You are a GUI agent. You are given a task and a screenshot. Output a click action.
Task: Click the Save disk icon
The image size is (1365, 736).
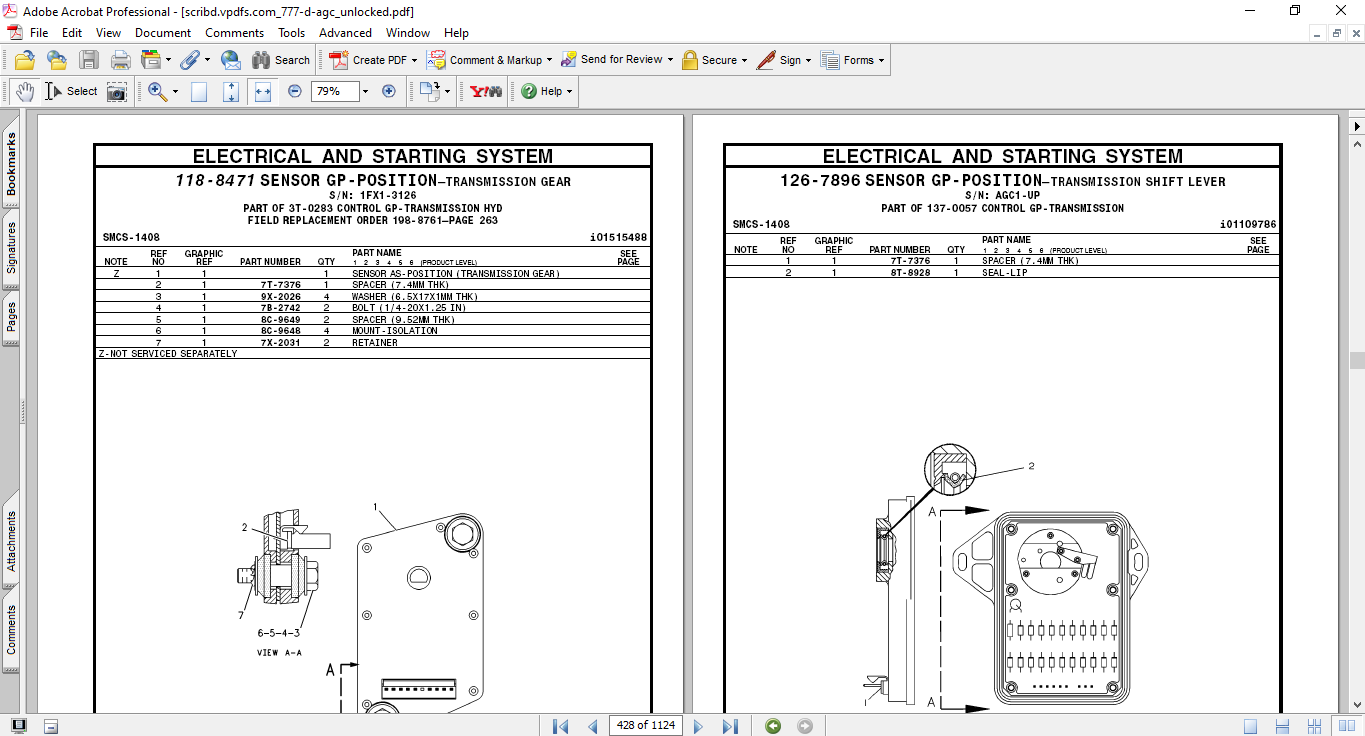click(89, 60)
